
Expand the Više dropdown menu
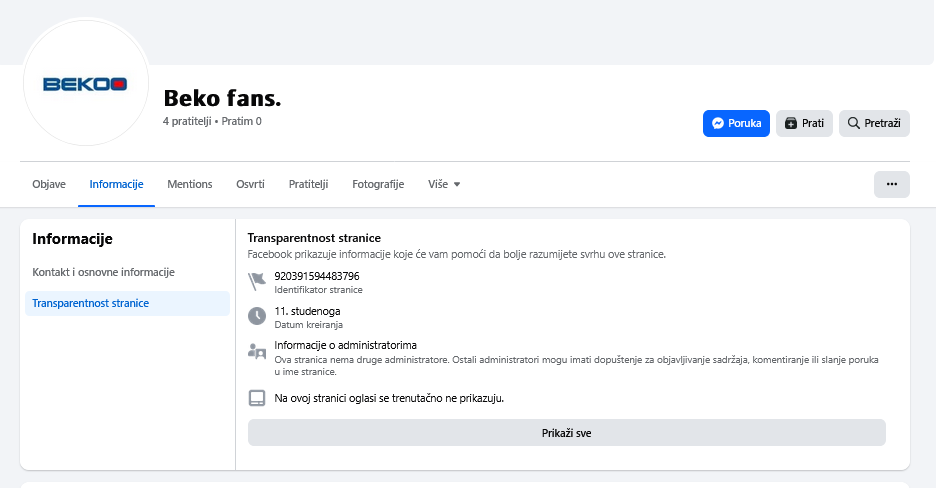(444, 184)
